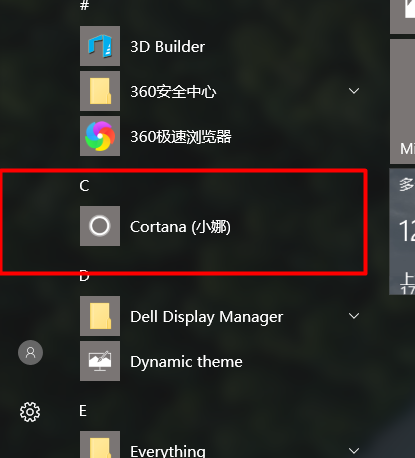The image size is (415, 458).
Task: Click the C letter group header
Action: 84,186
